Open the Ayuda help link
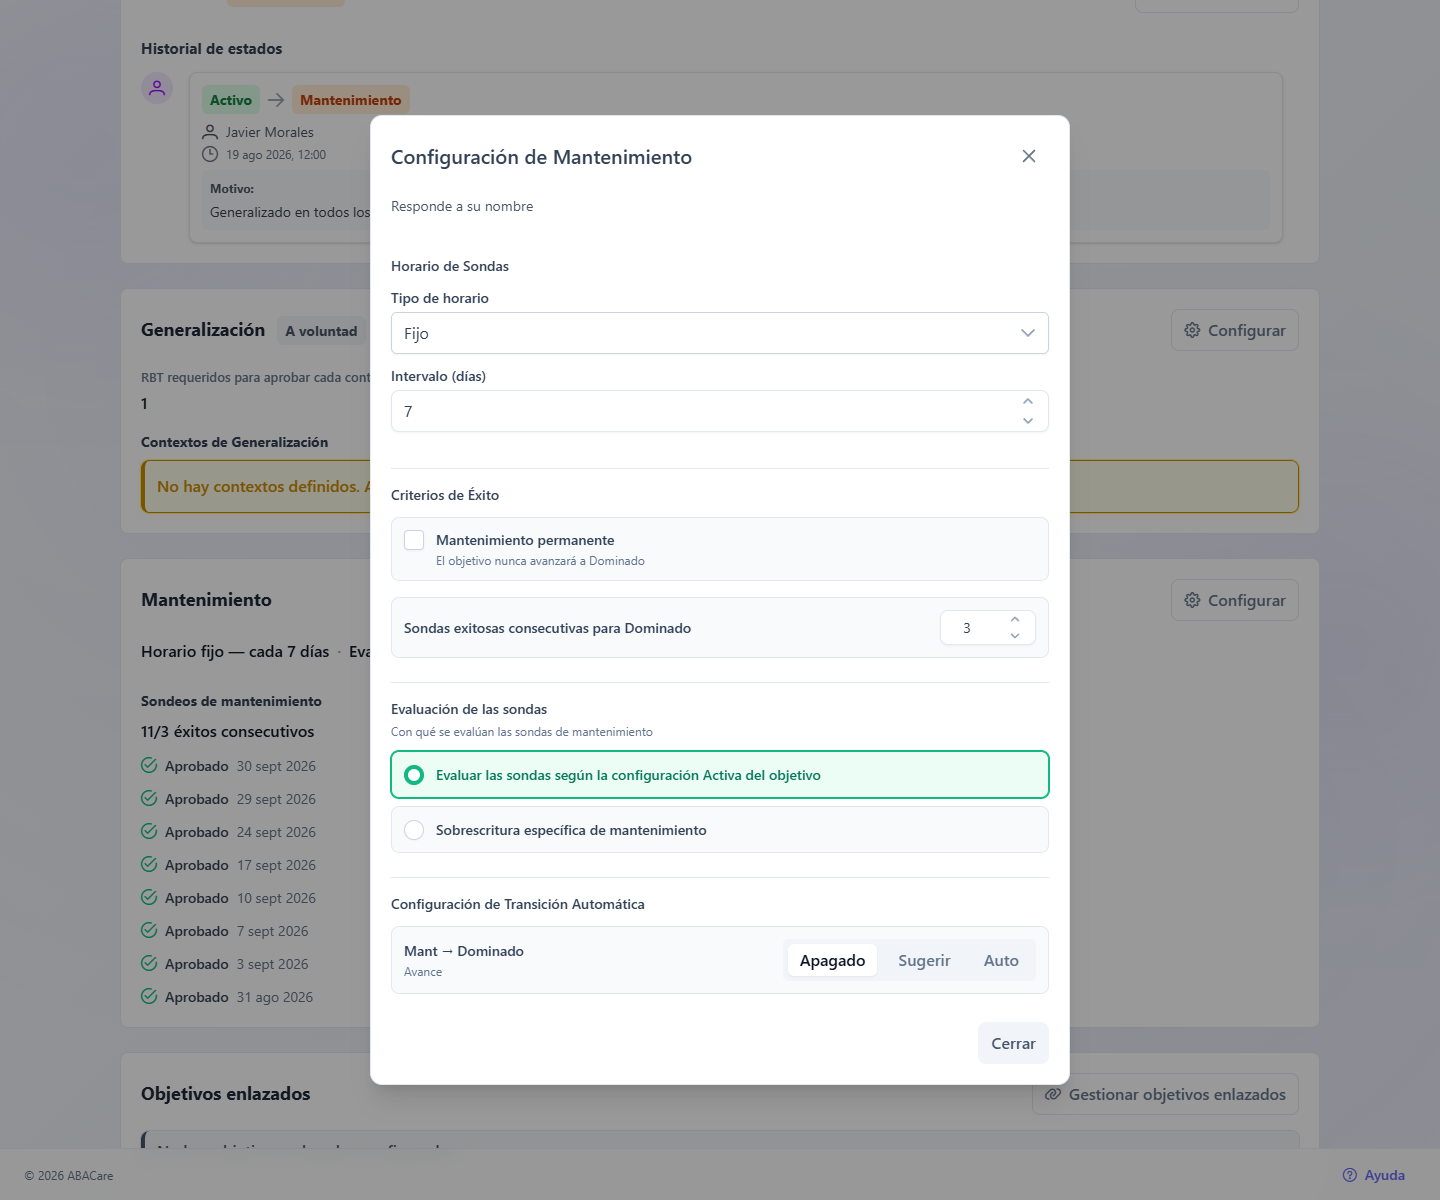 click(x=1374, y=1175)
